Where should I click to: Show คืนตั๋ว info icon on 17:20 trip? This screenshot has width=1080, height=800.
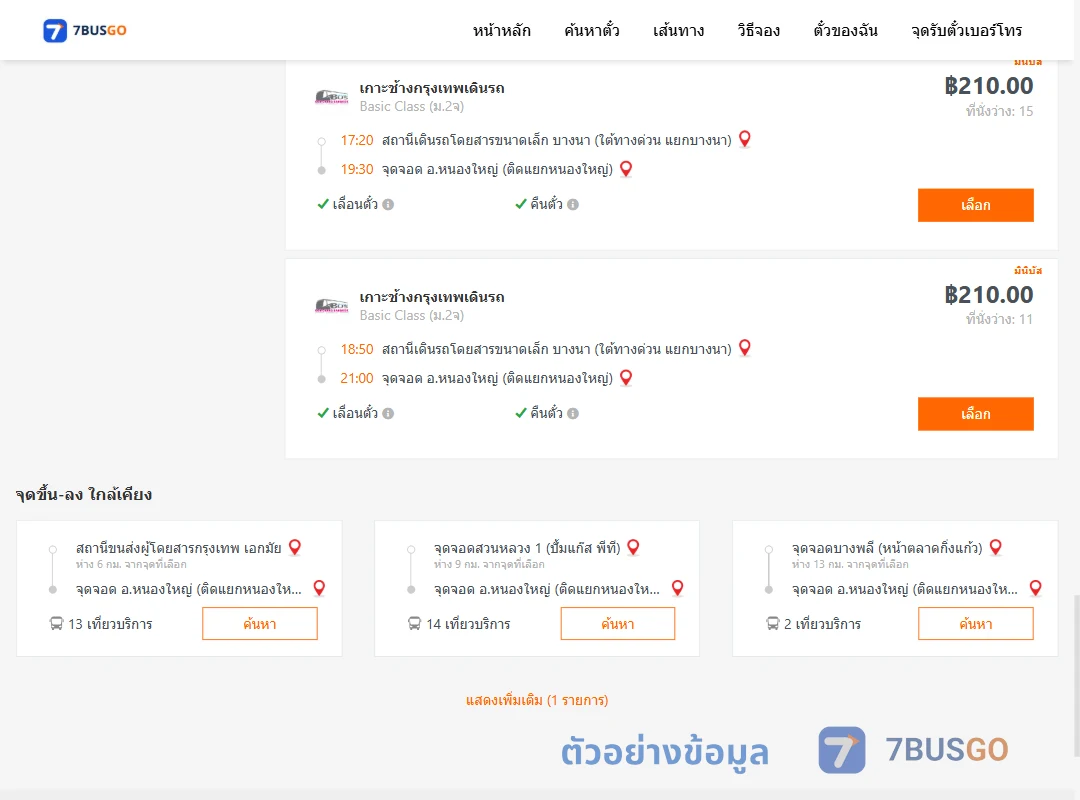pyautogui.click(x=573, y=205)
